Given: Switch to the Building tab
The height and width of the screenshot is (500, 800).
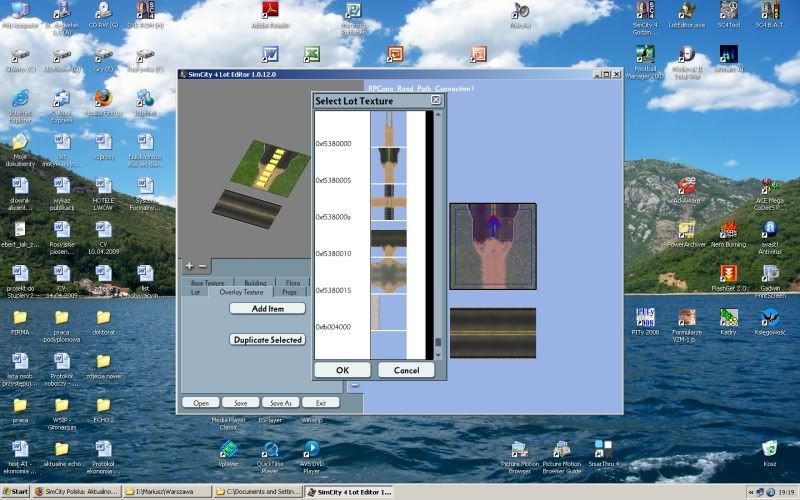Looking at the screenshot, I should point(255,282).
